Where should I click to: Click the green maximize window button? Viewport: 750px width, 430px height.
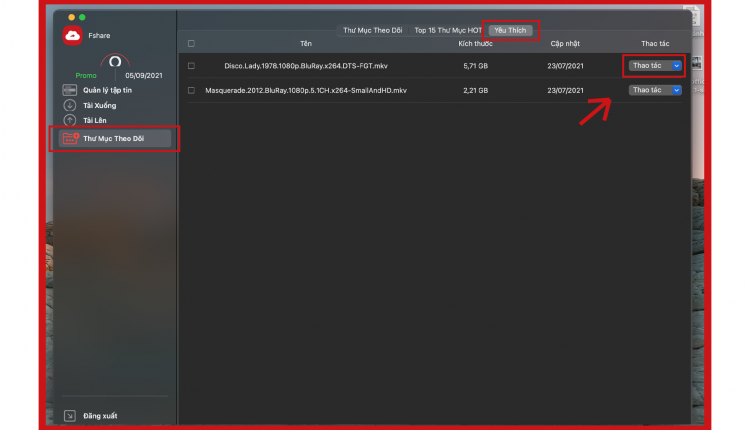pos(82,17)
